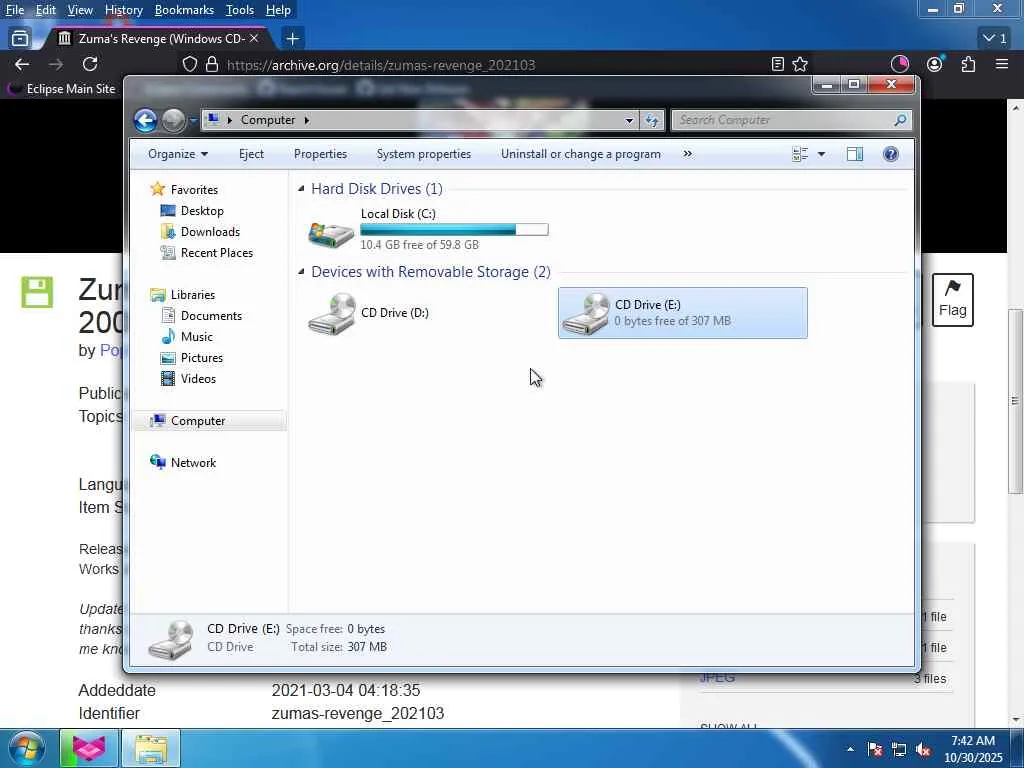Open Explorer help via the question mark icon
The height and width of the screenshot is (768, 1024).
(x=891, y=154)
